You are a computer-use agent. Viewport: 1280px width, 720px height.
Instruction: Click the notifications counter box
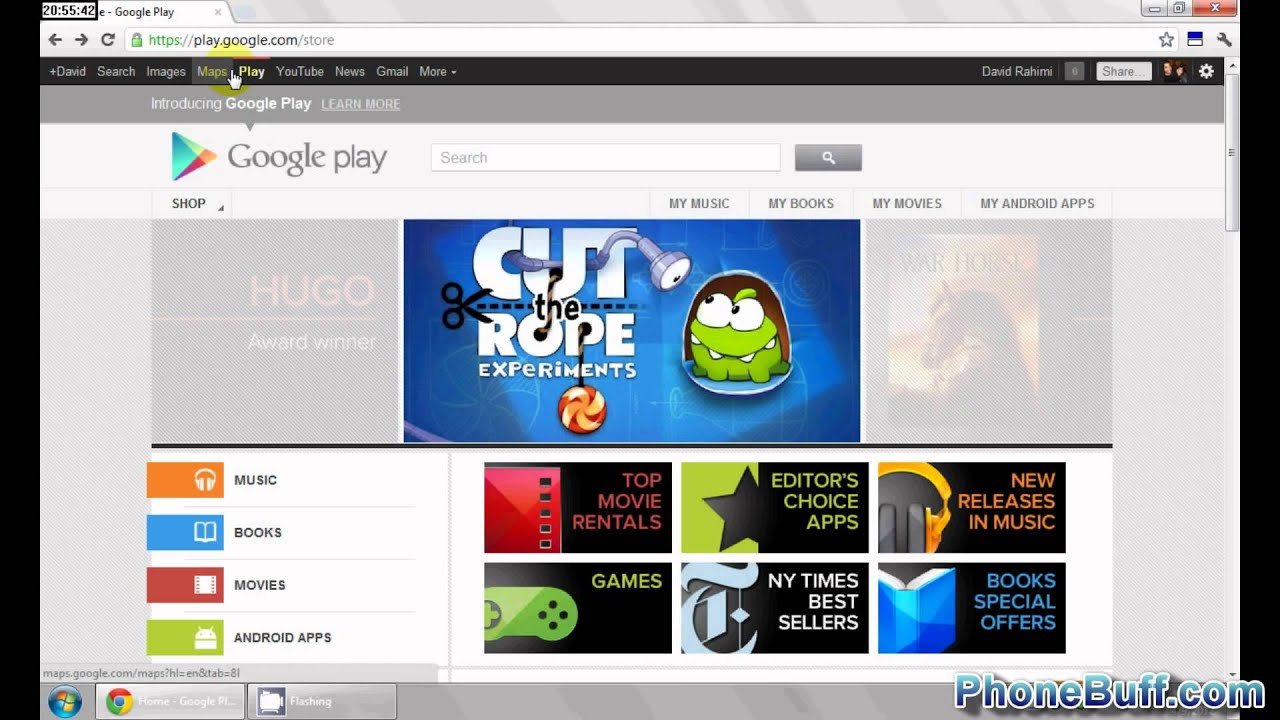coord(1074,71)
